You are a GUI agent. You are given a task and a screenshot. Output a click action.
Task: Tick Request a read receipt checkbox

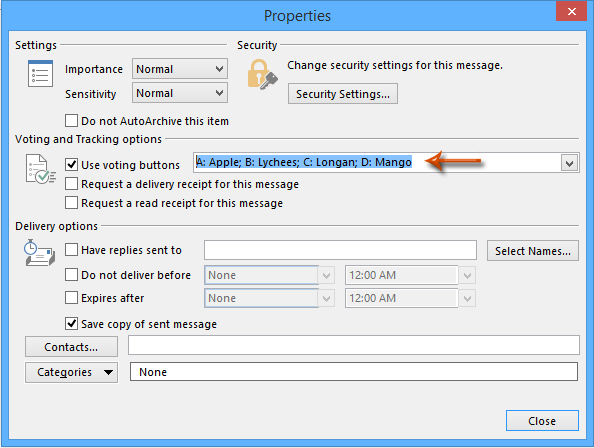coord(71,203)
